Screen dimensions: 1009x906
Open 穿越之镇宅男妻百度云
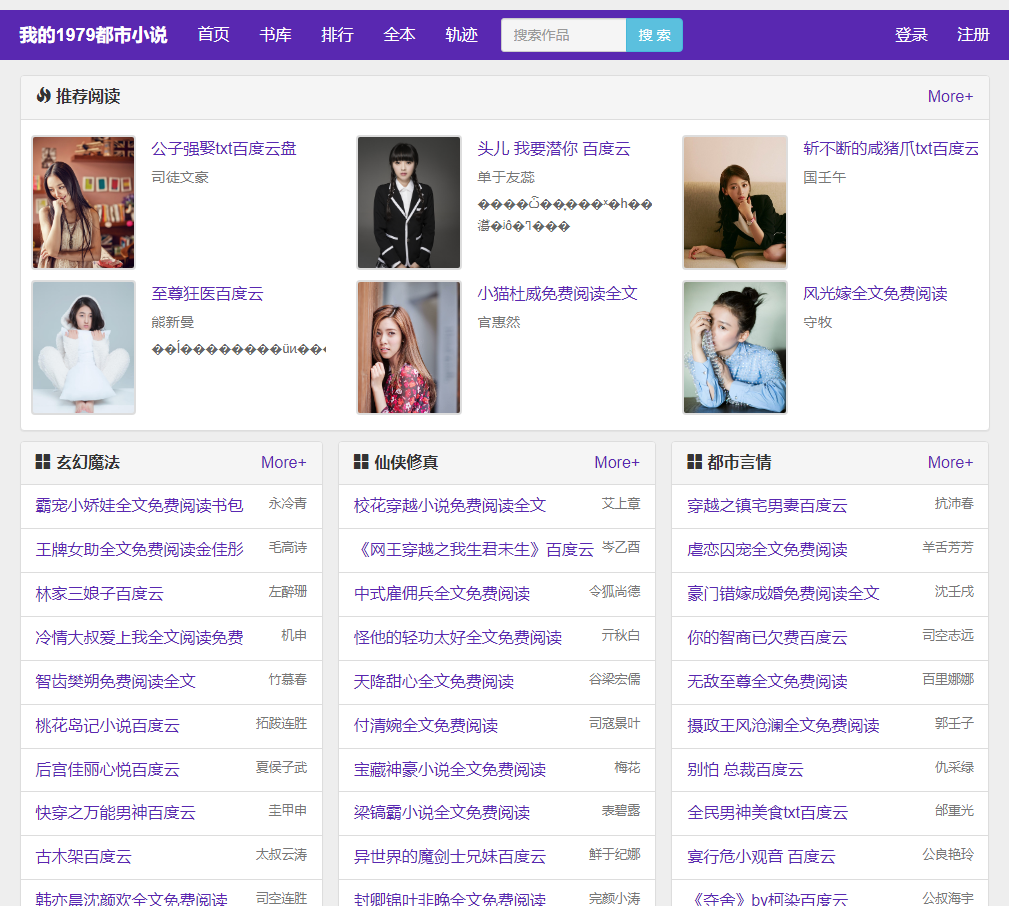coord(767,506)
